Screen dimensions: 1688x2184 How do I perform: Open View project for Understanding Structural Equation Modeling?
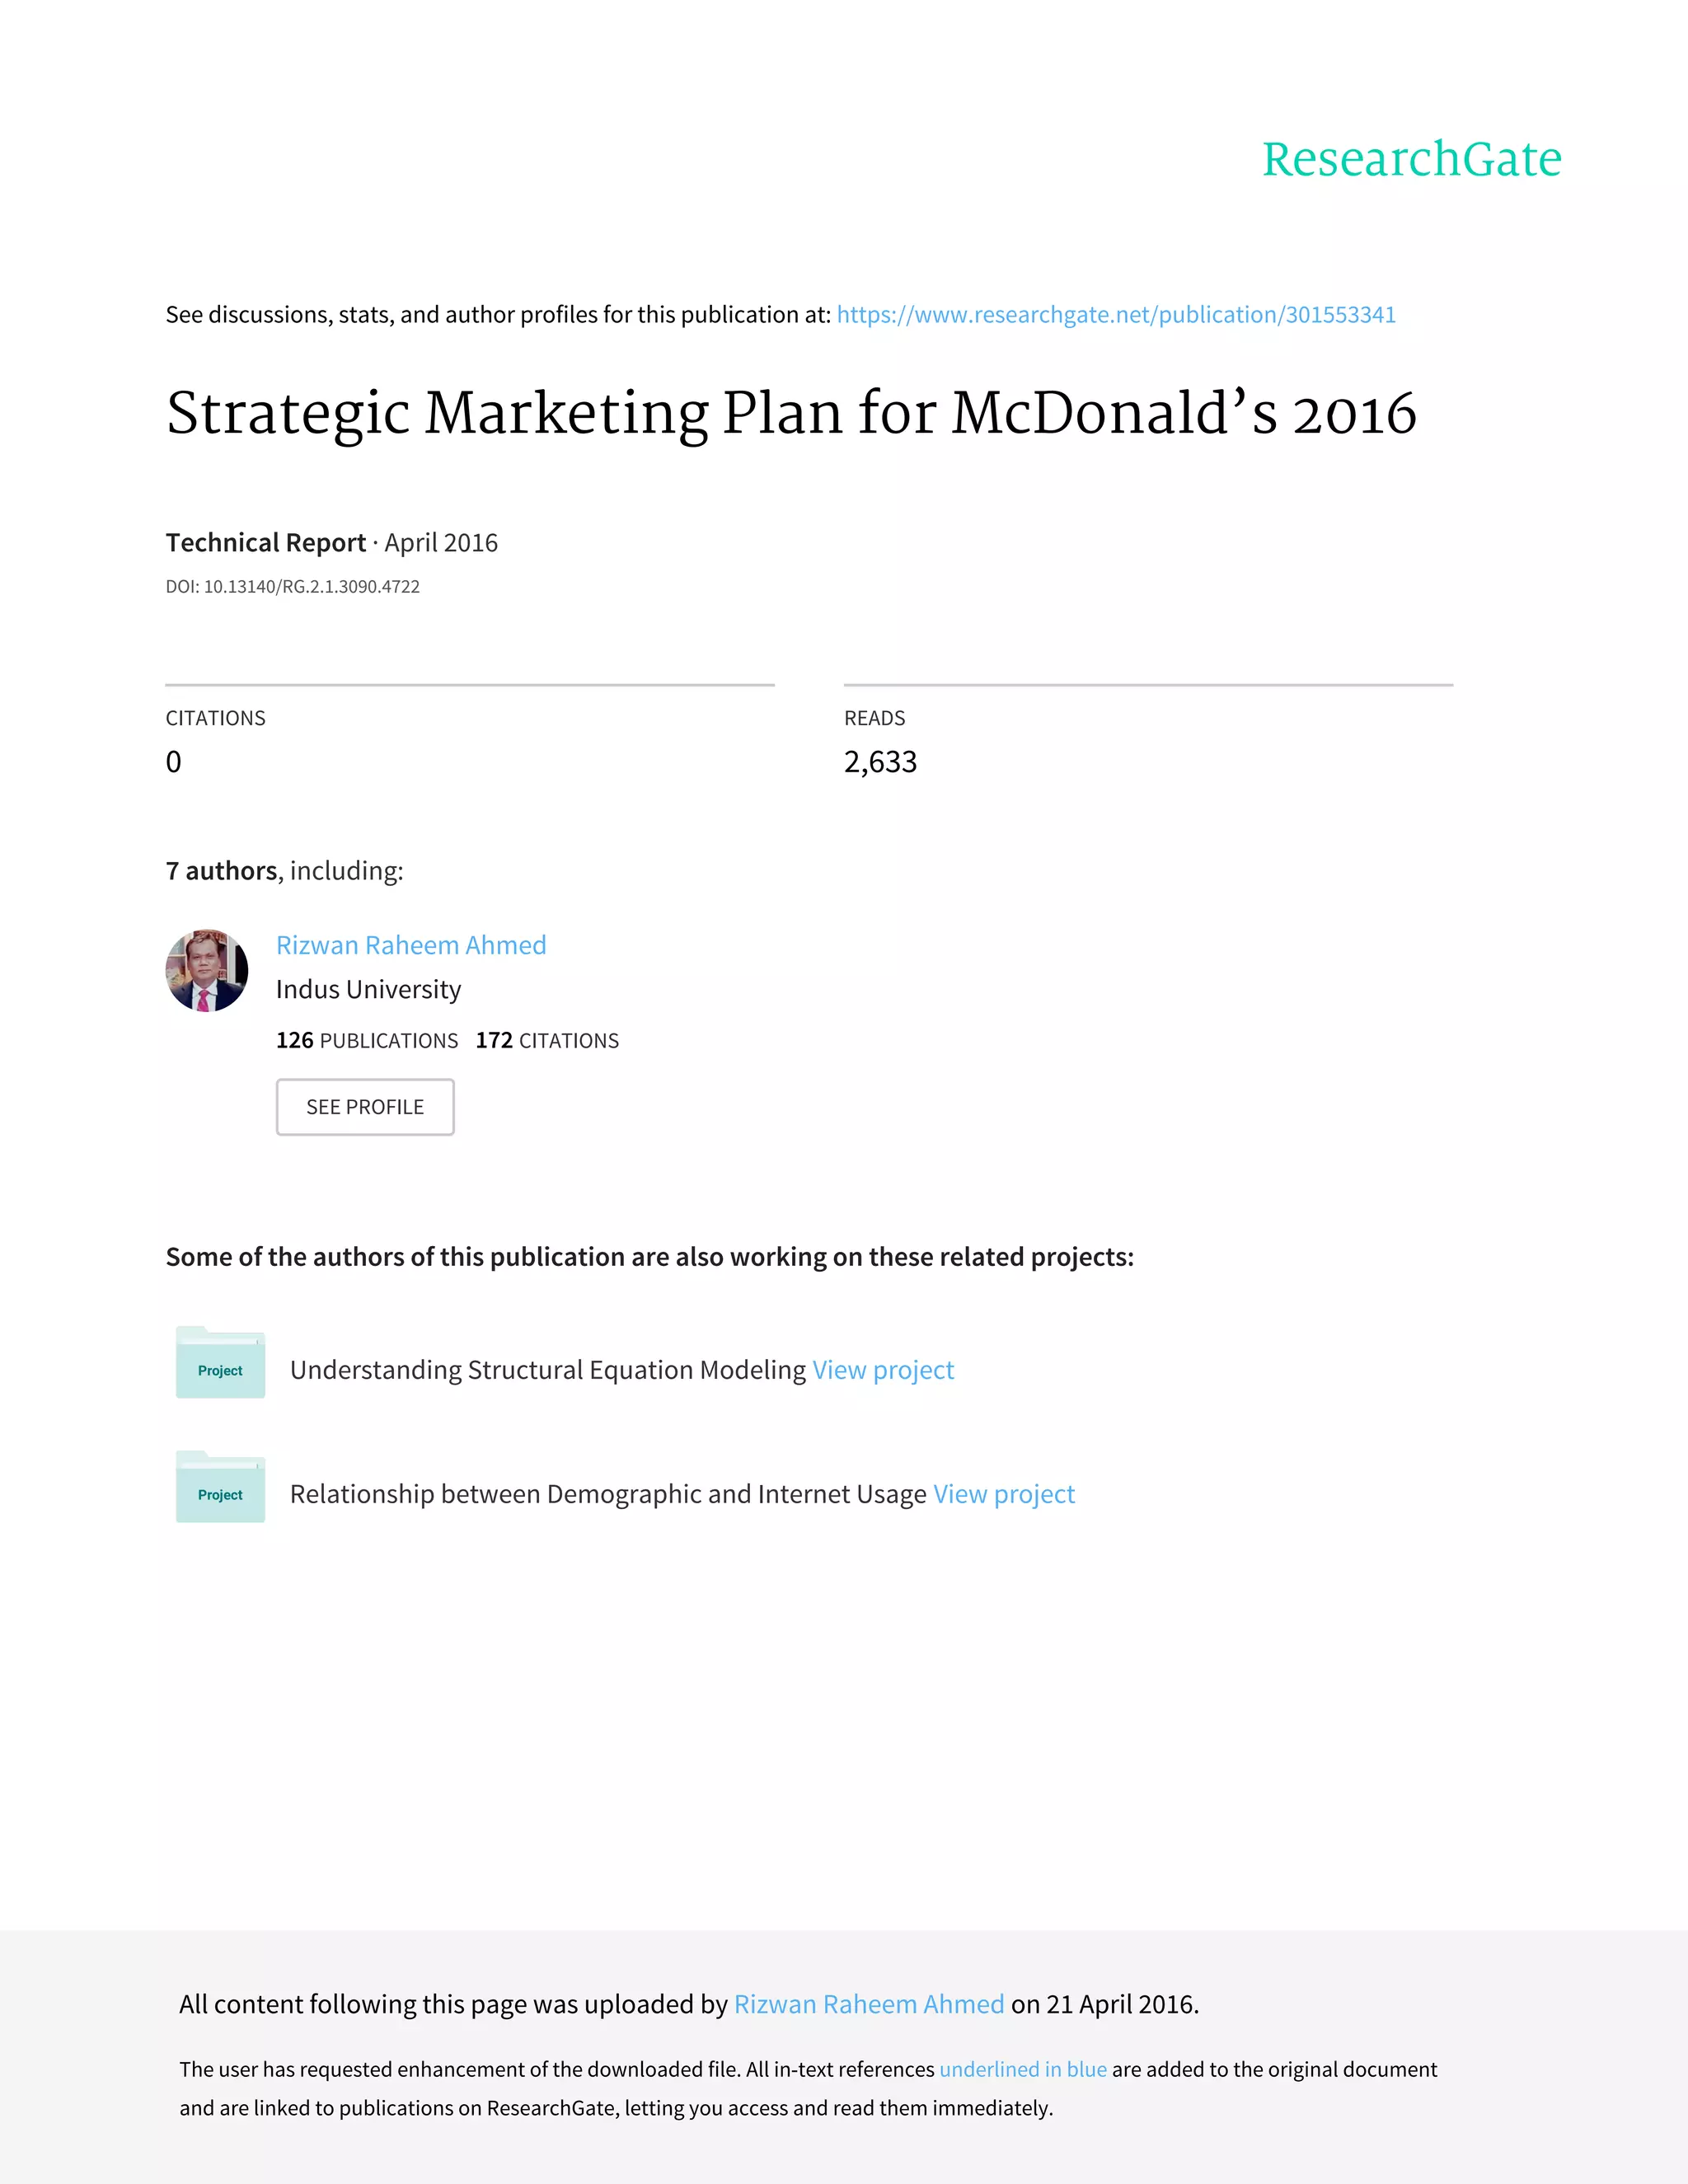883,1370
